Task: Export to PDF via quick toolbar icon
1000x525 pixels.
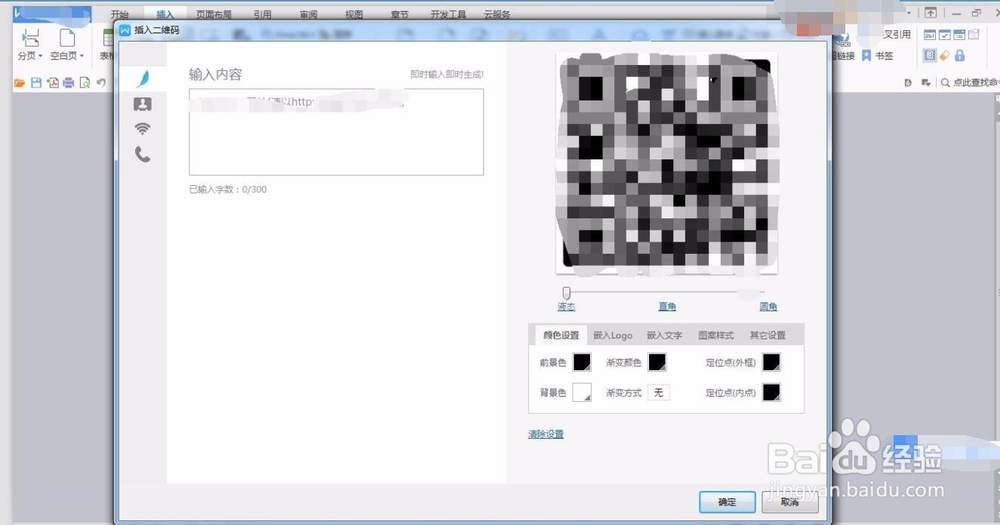Action: pyautogui.click(x=52, y=83)
